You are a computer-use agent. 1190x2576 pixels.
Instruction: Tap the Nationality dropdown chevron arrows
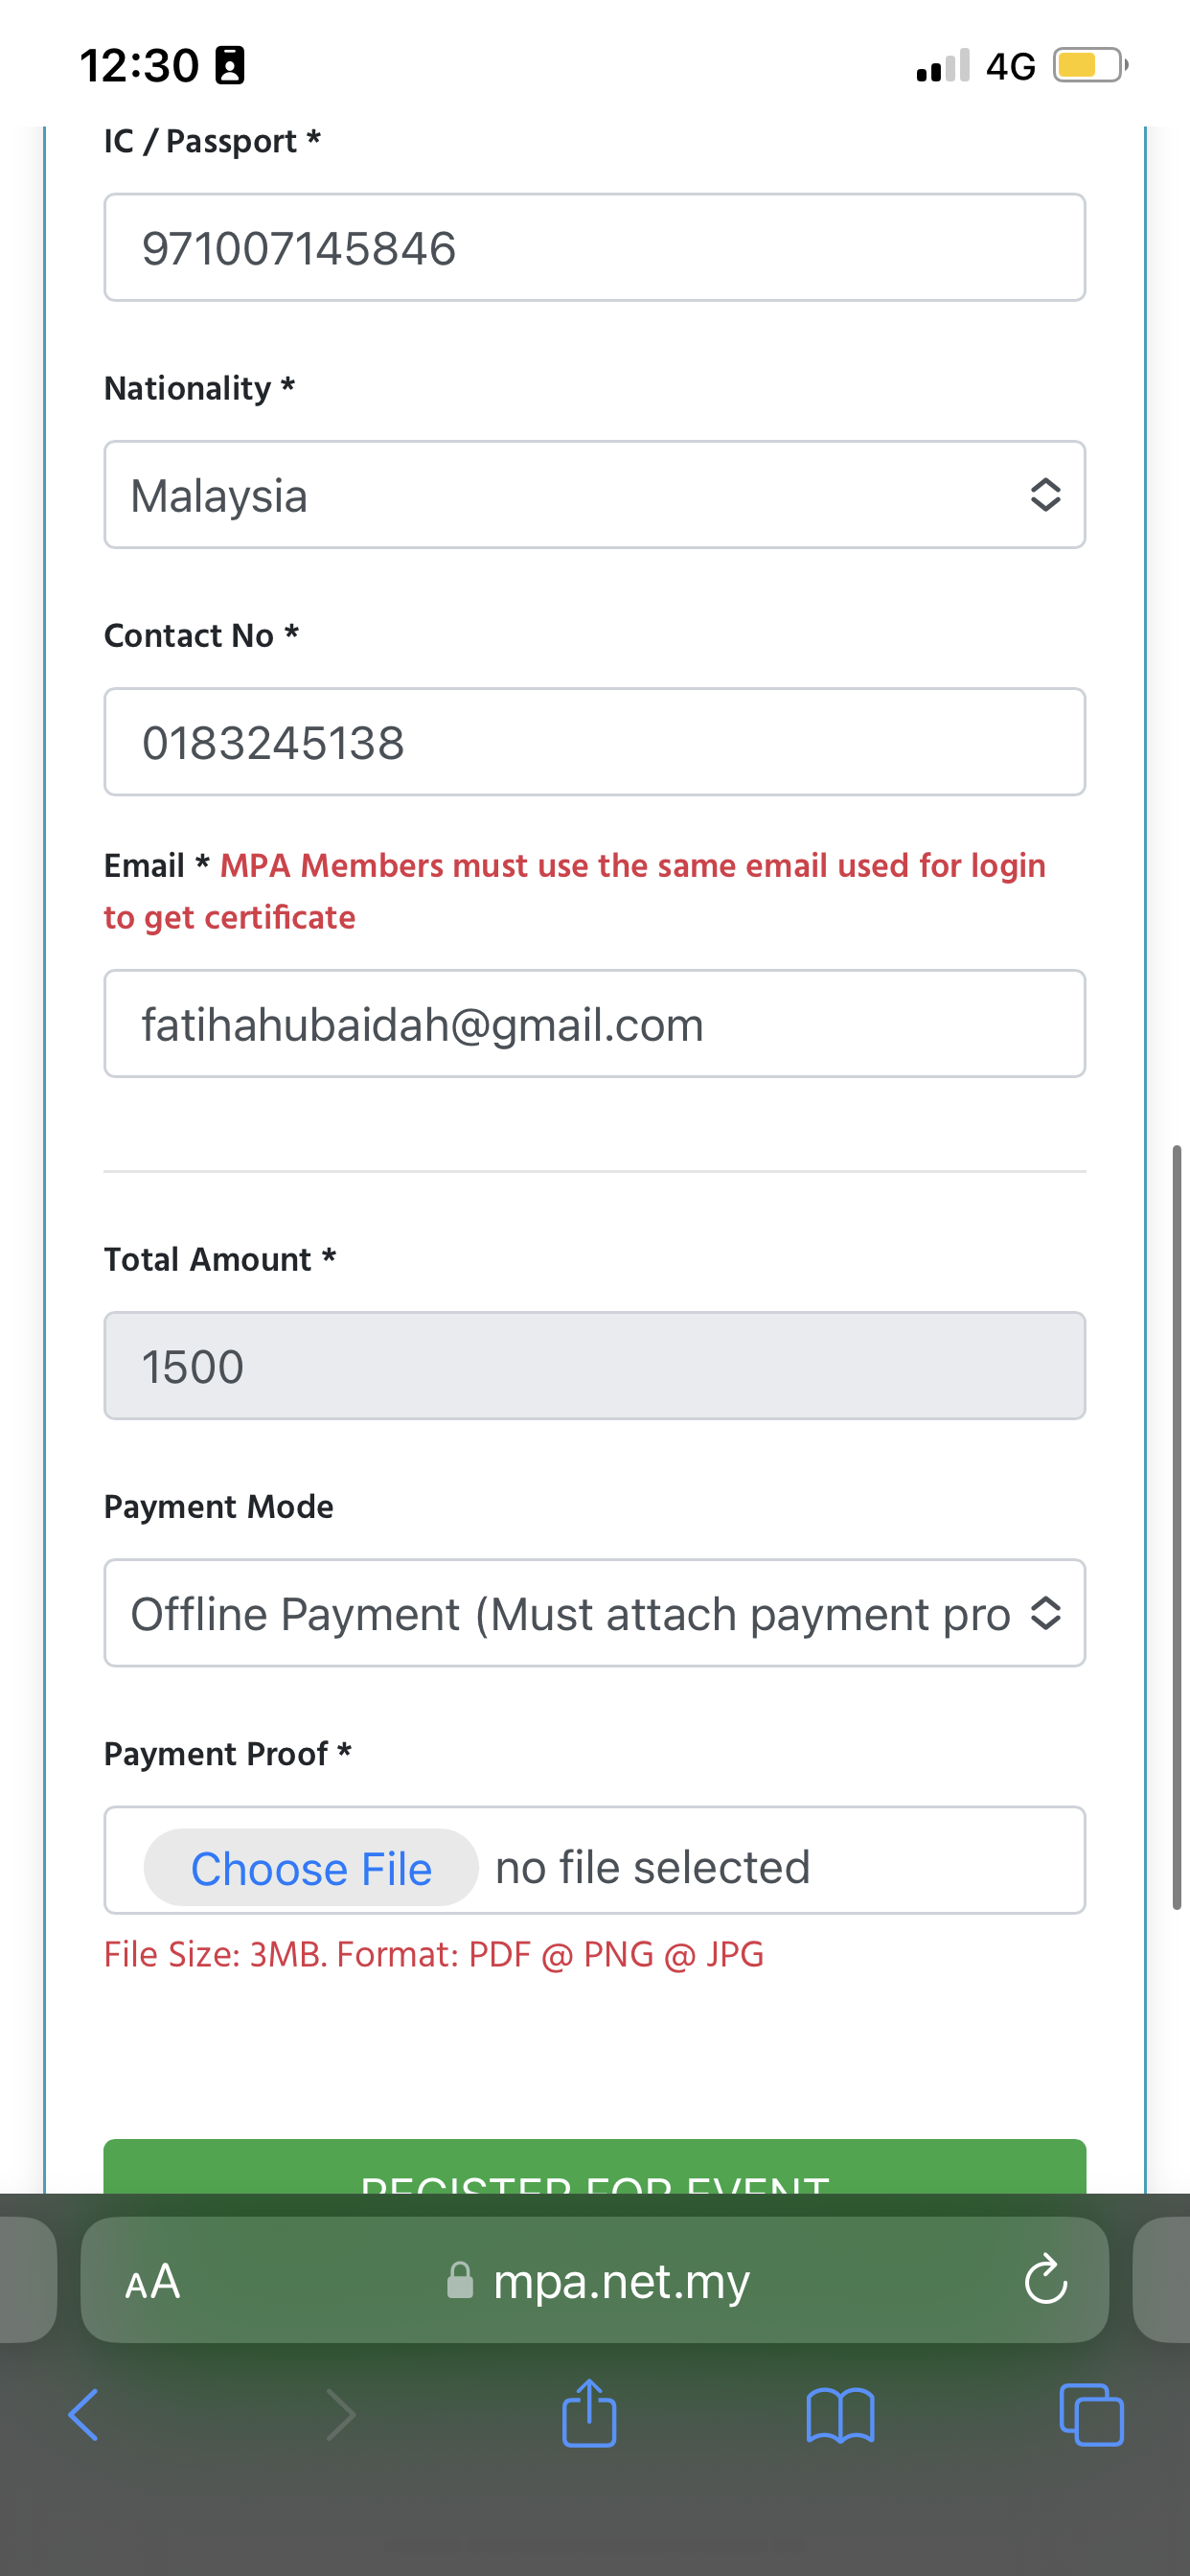[x=1045, y=495]
